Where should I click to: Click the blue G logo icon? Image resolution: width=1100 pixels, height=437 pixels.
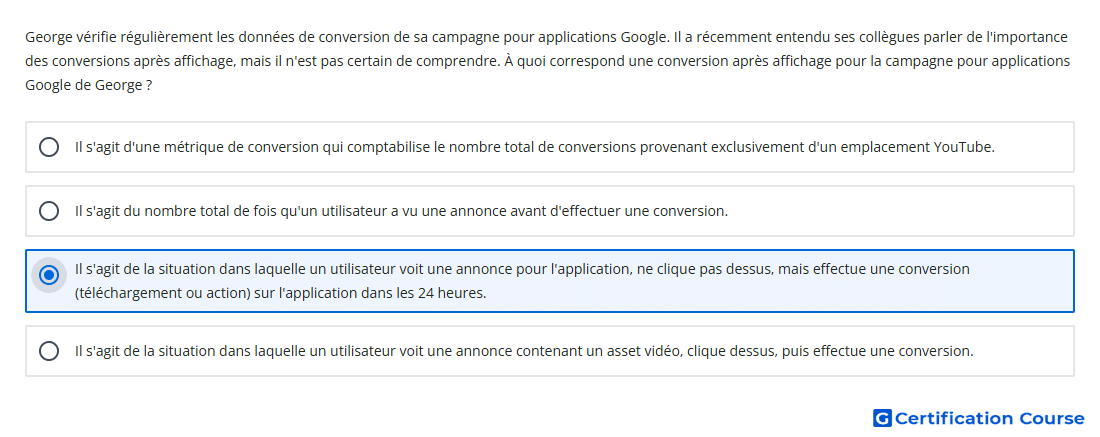click(882, 419)
